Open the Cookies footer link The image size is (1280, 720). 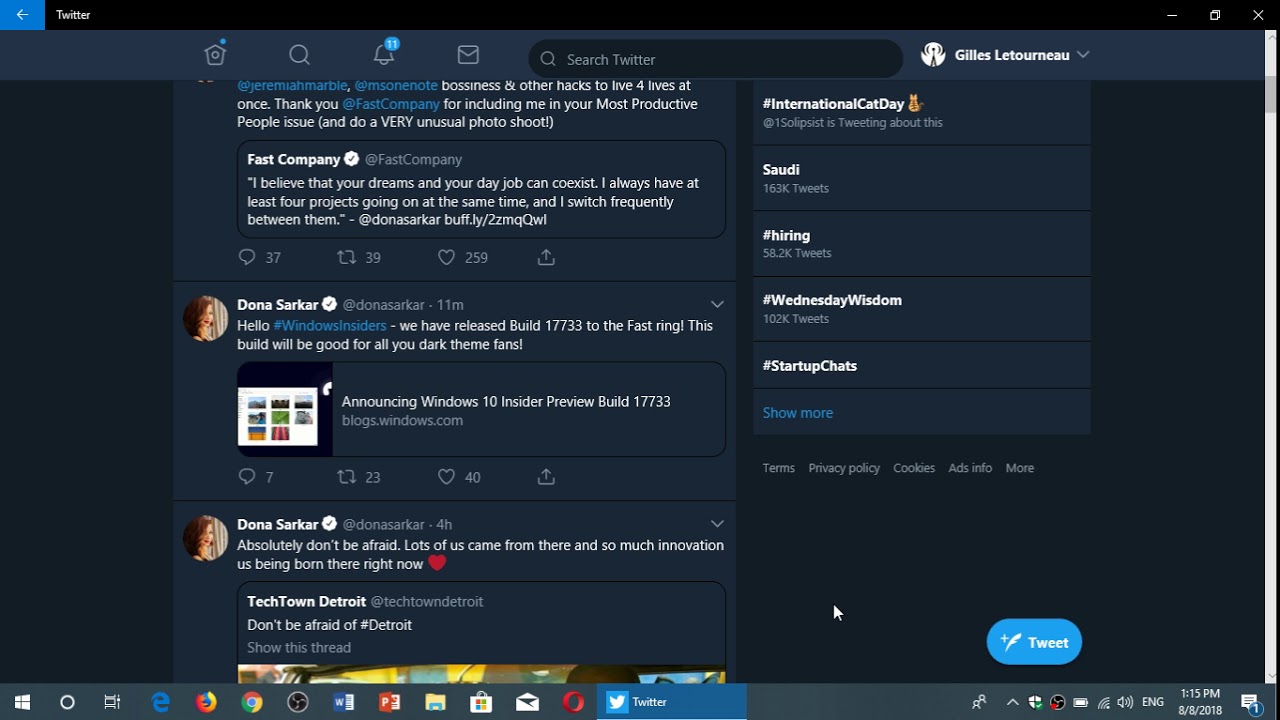point(914,468)
